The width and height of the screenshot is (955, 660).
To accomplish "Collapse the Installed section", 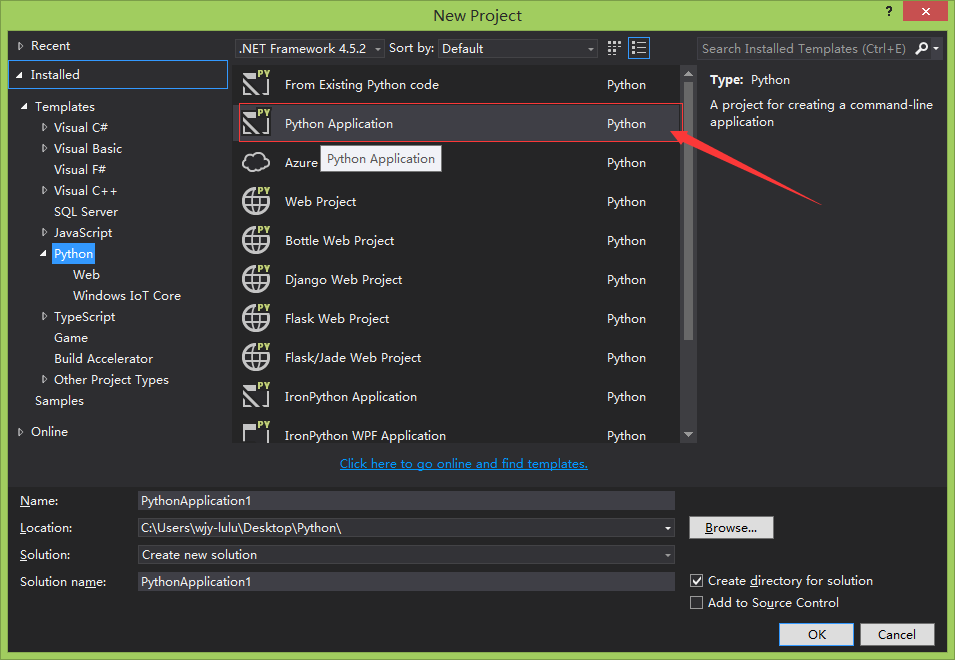I will (x=19, y=75).
